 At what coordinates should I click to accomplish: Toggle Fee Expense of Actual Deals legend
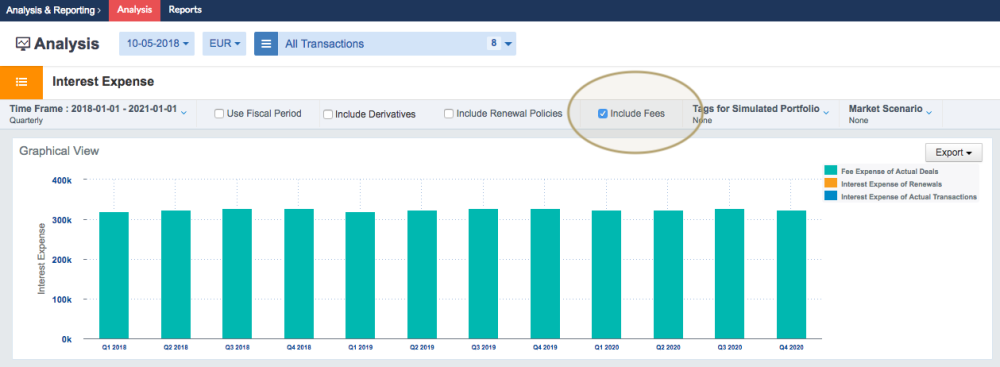[881, 171]
